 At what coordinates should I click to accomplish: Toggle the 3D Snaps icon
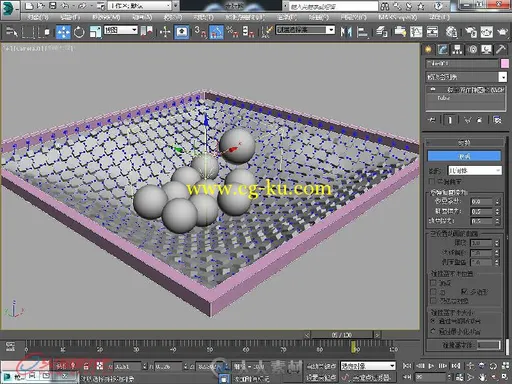click(x=200, y=32)
